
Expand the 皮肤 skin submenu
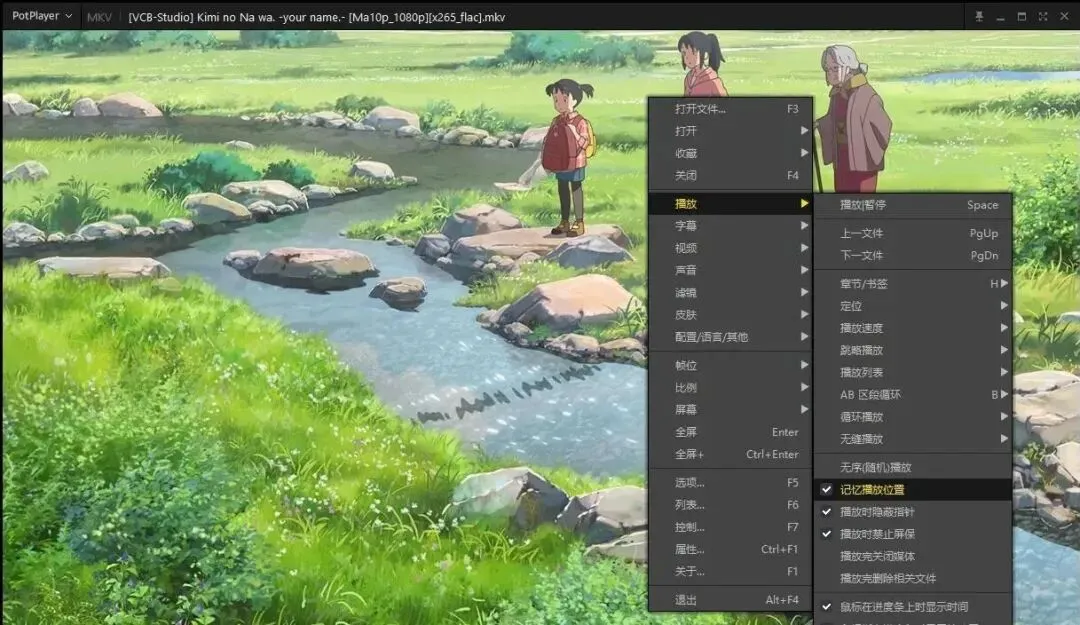[731, 314]
